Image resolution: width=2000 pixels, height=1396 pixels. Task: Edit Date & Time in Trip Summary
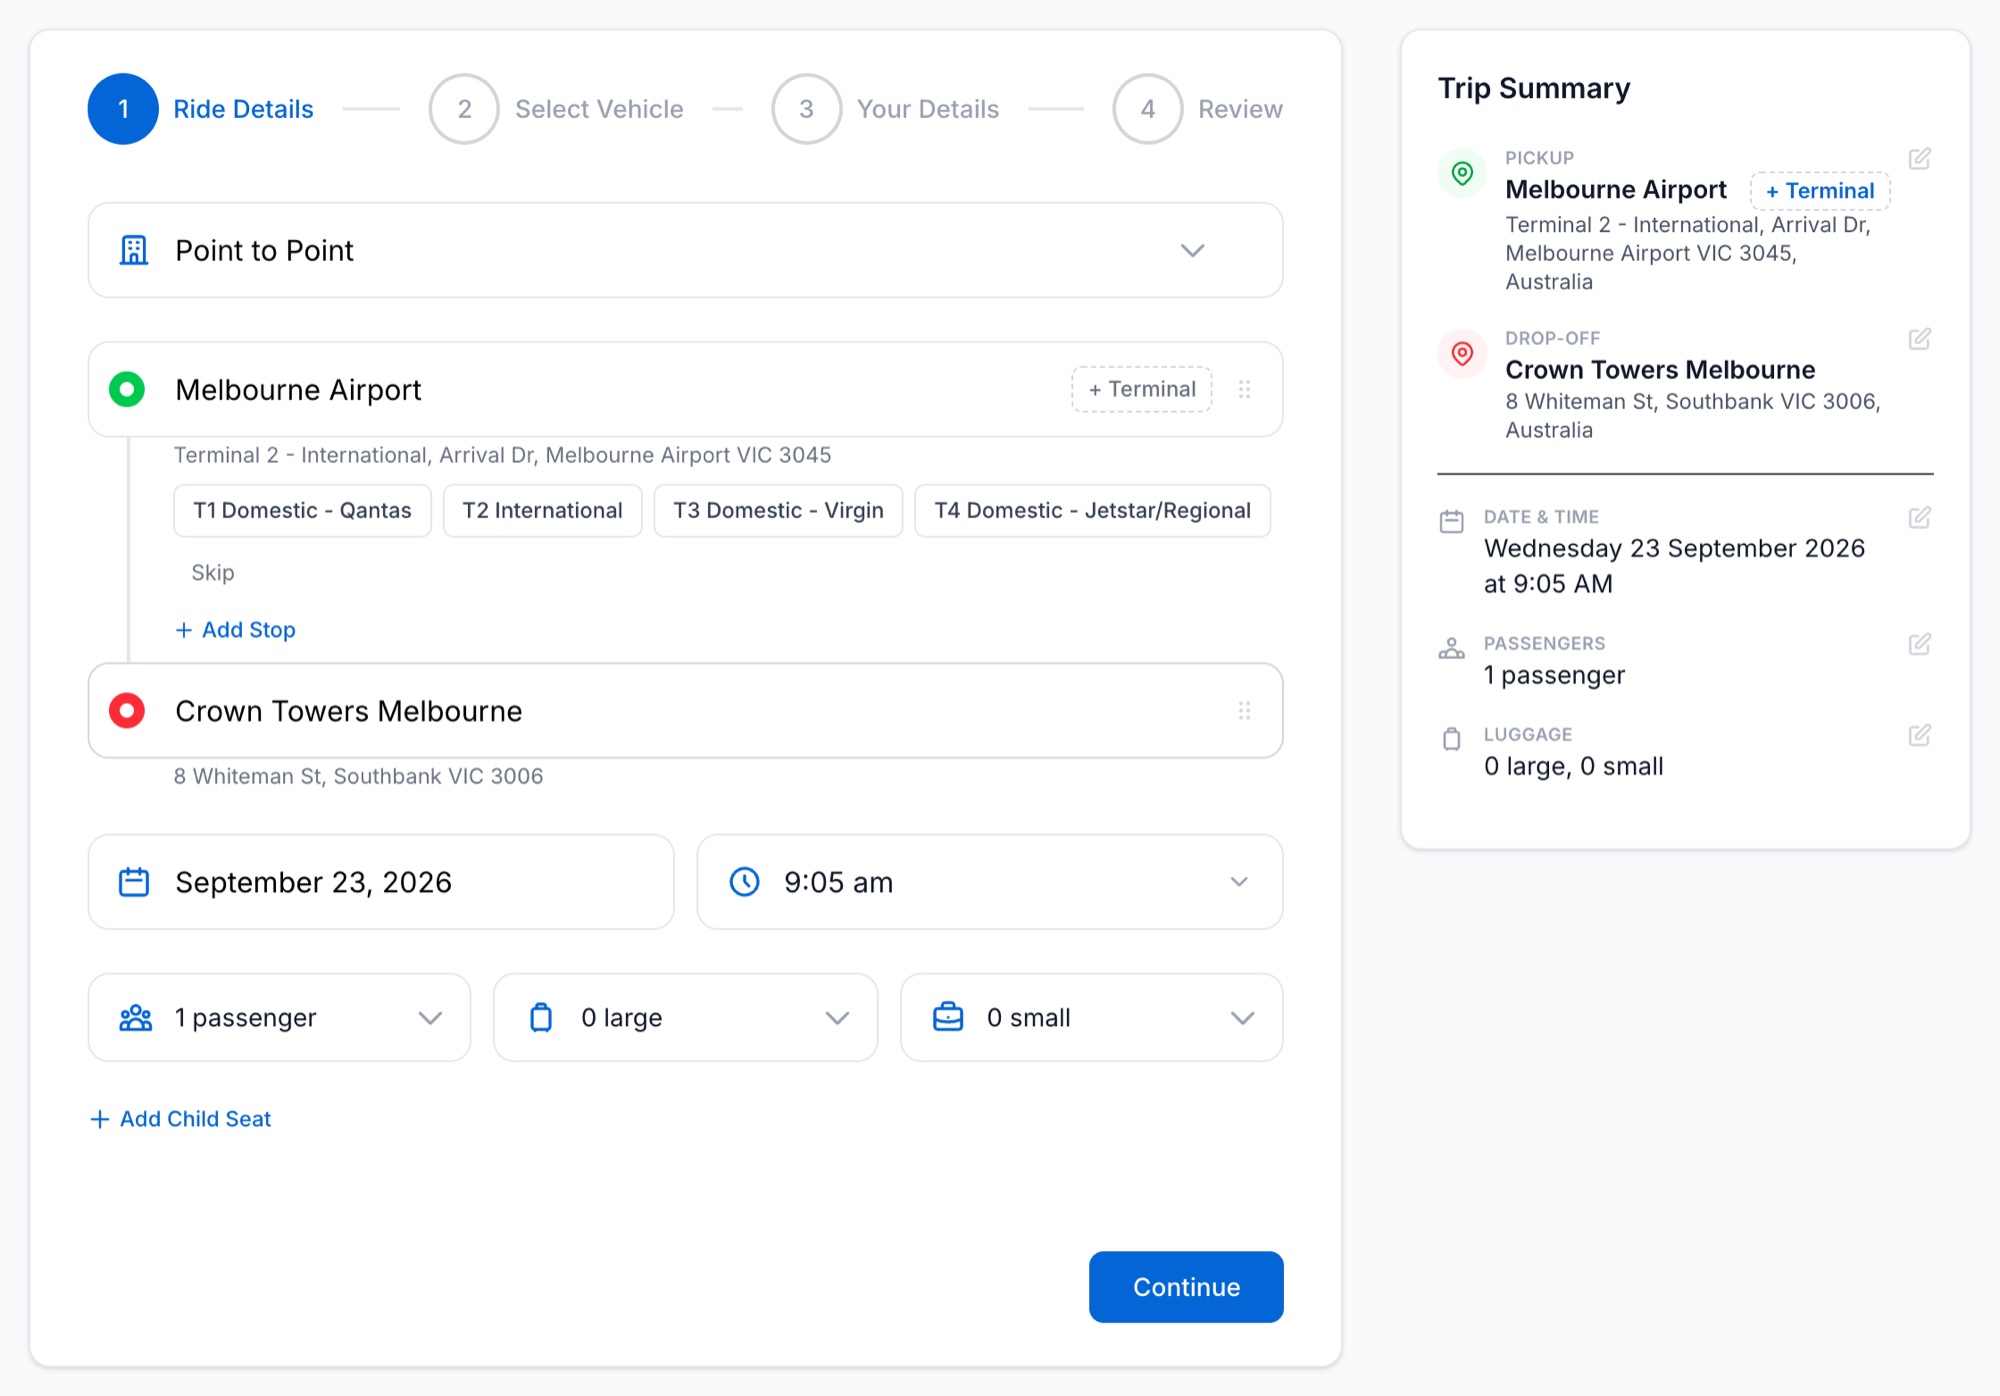pyautogui.click(x=1919, y=518)
